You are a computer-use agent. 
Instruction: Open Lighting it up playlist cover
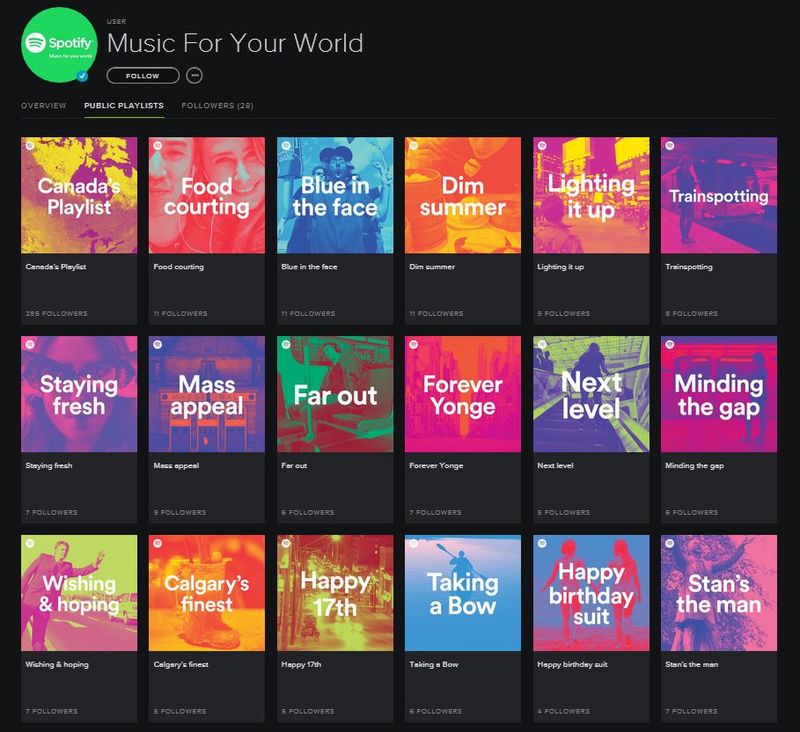click(591, 195)
